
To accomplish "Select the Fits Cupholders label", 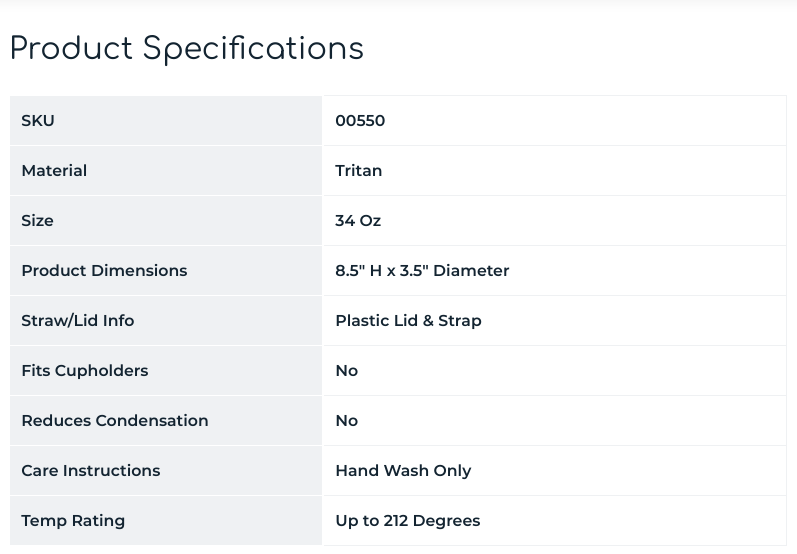I will (x=84, y=371).
